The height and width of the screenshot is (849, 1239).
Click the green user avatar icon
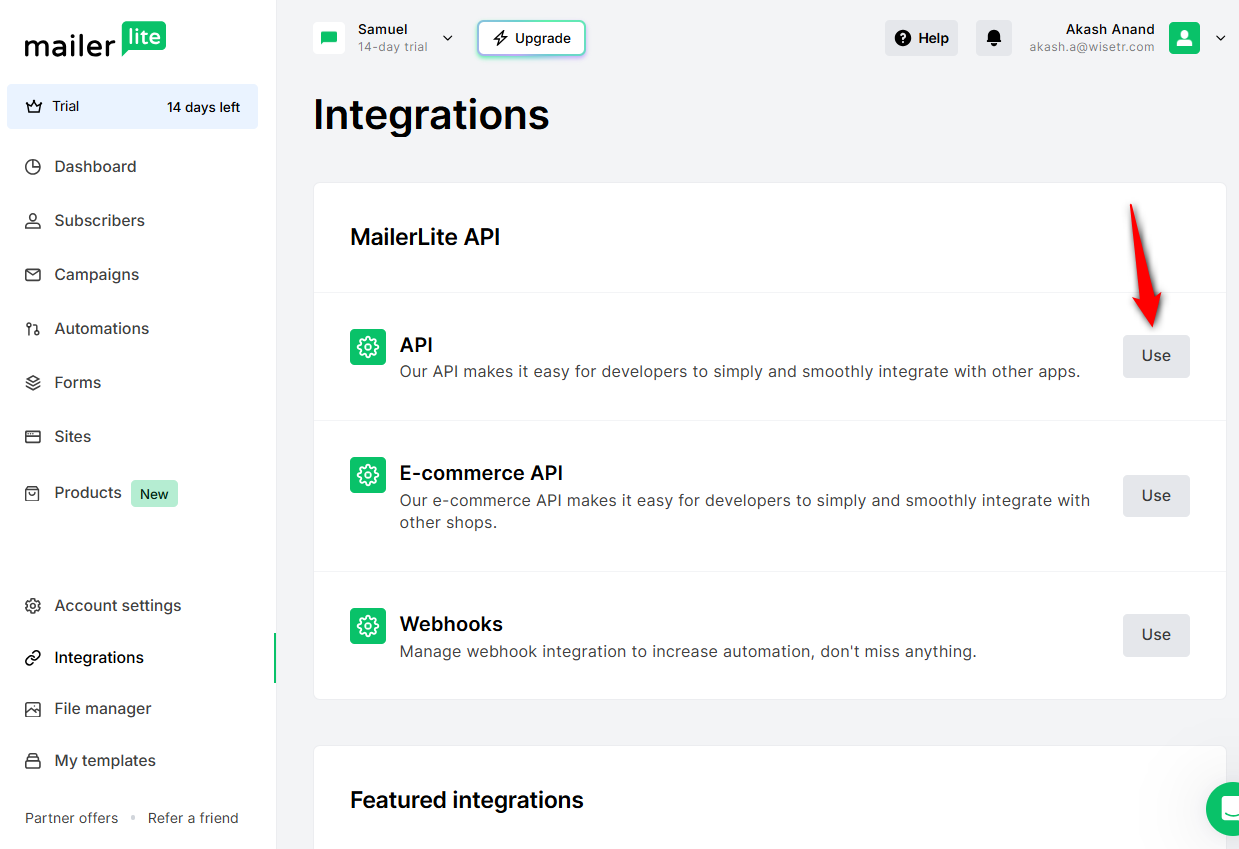tap(1184, 38)
